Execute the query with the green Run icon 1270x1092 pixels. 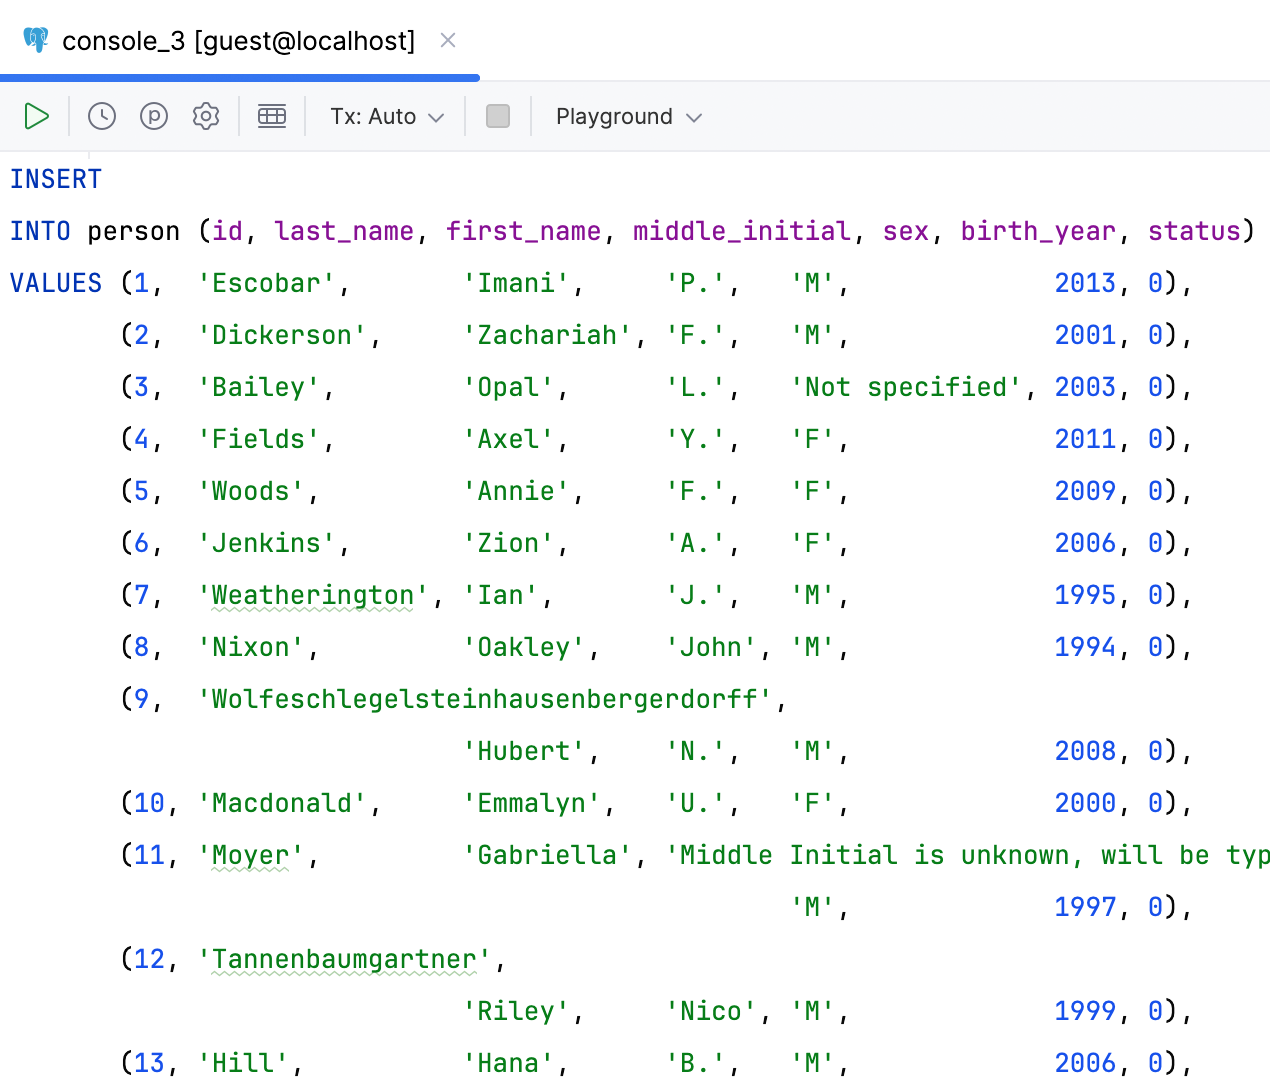coord(36,116)
